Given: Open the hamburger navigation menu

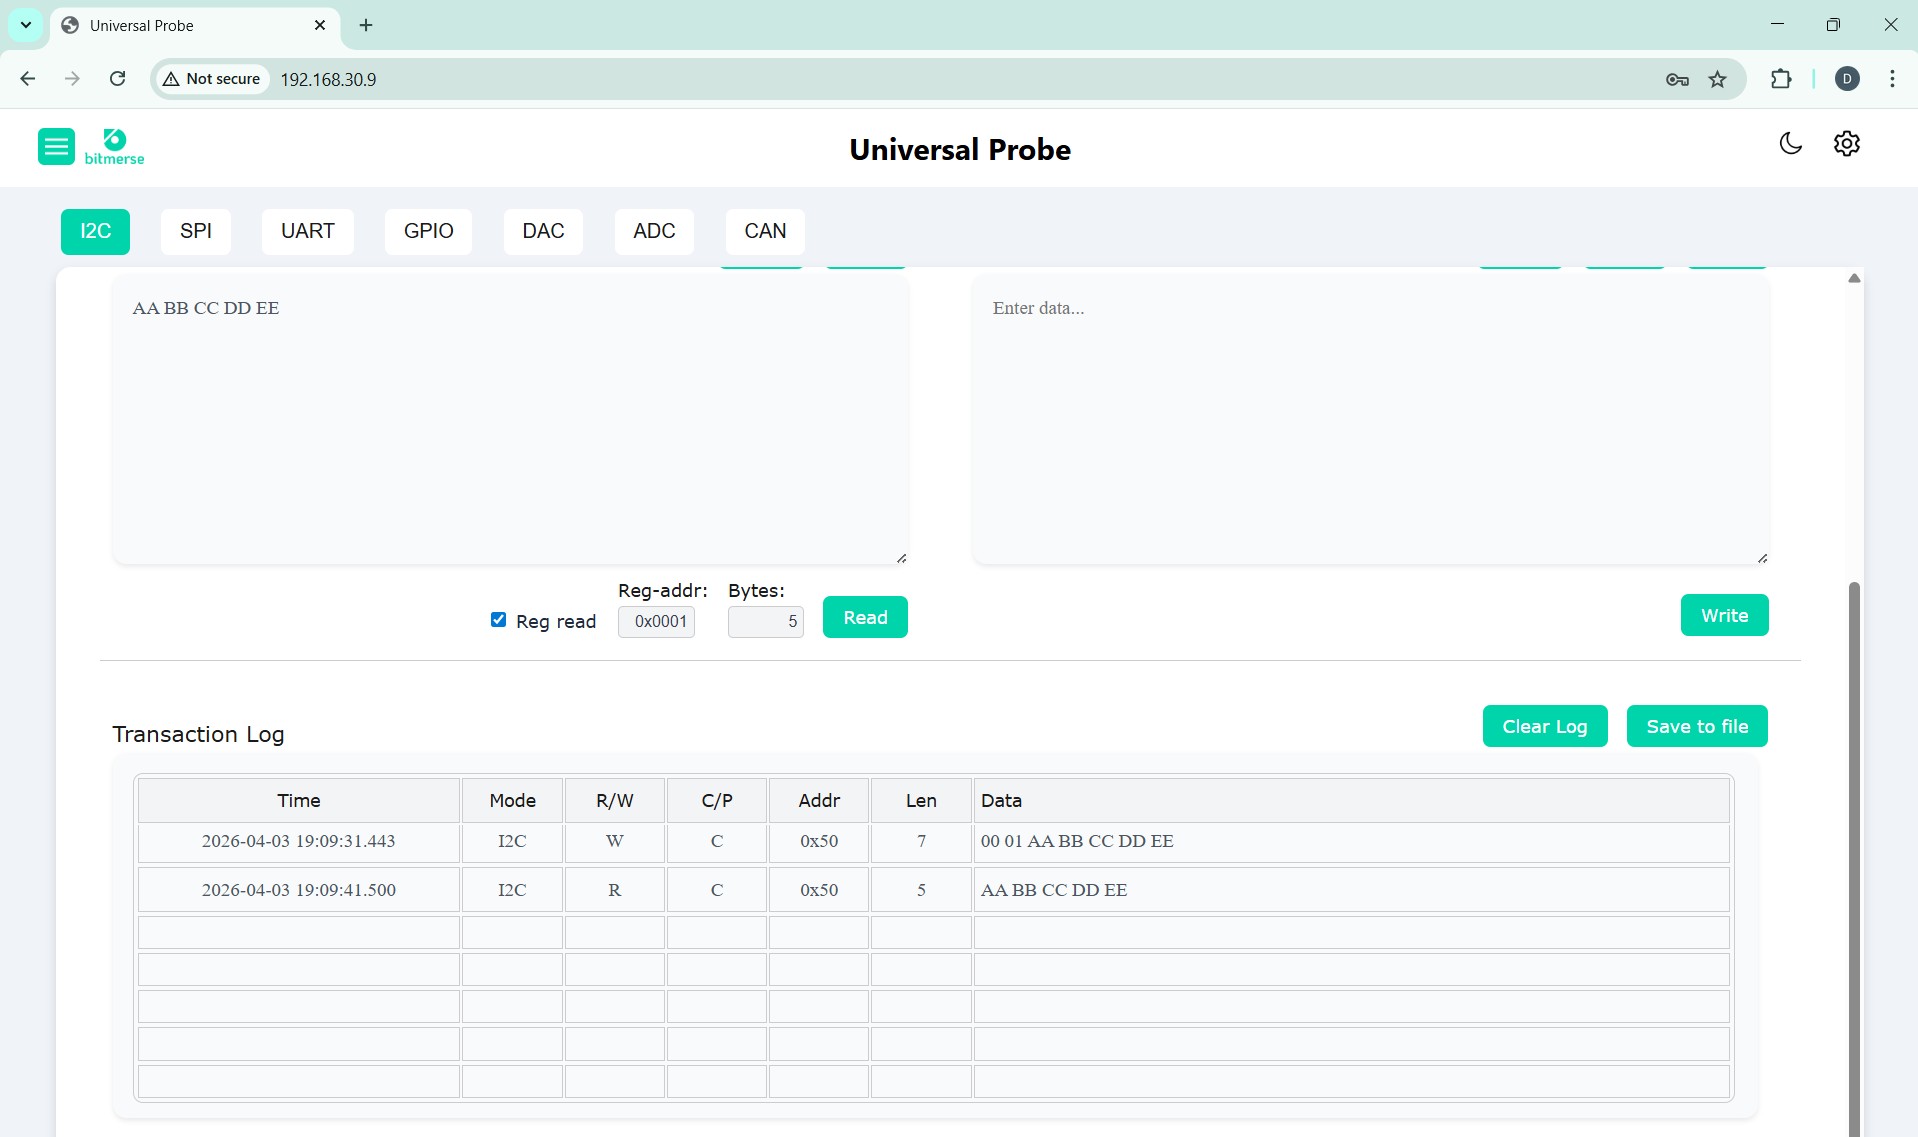Looking at the screenshot, I should click(56, 146).
